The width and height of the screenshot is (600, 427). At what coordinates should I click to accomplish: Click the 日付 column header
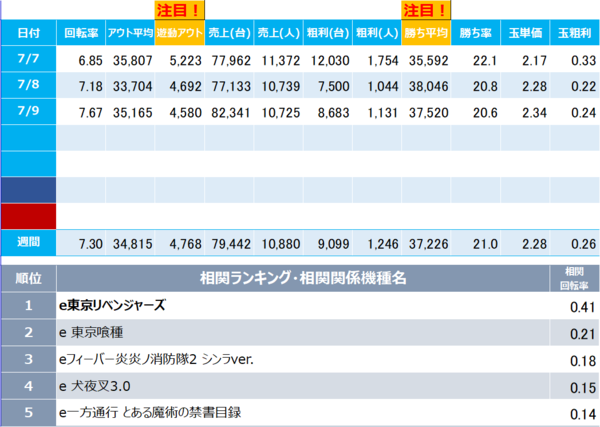29,33
